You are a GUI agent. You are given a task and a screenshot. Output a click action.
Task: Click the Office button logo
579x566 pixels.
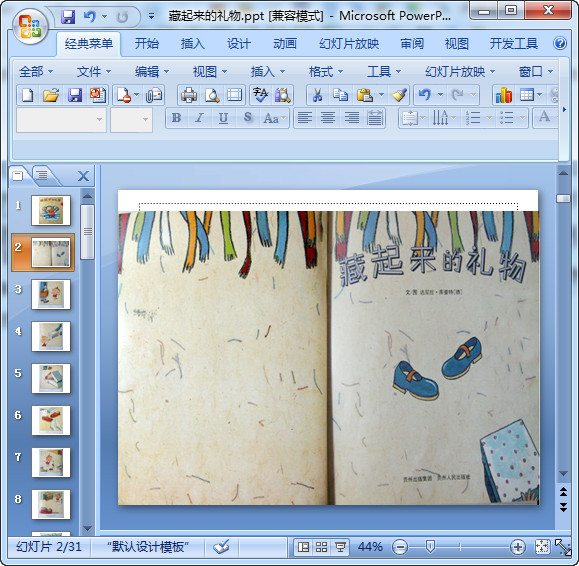(30, 27)
